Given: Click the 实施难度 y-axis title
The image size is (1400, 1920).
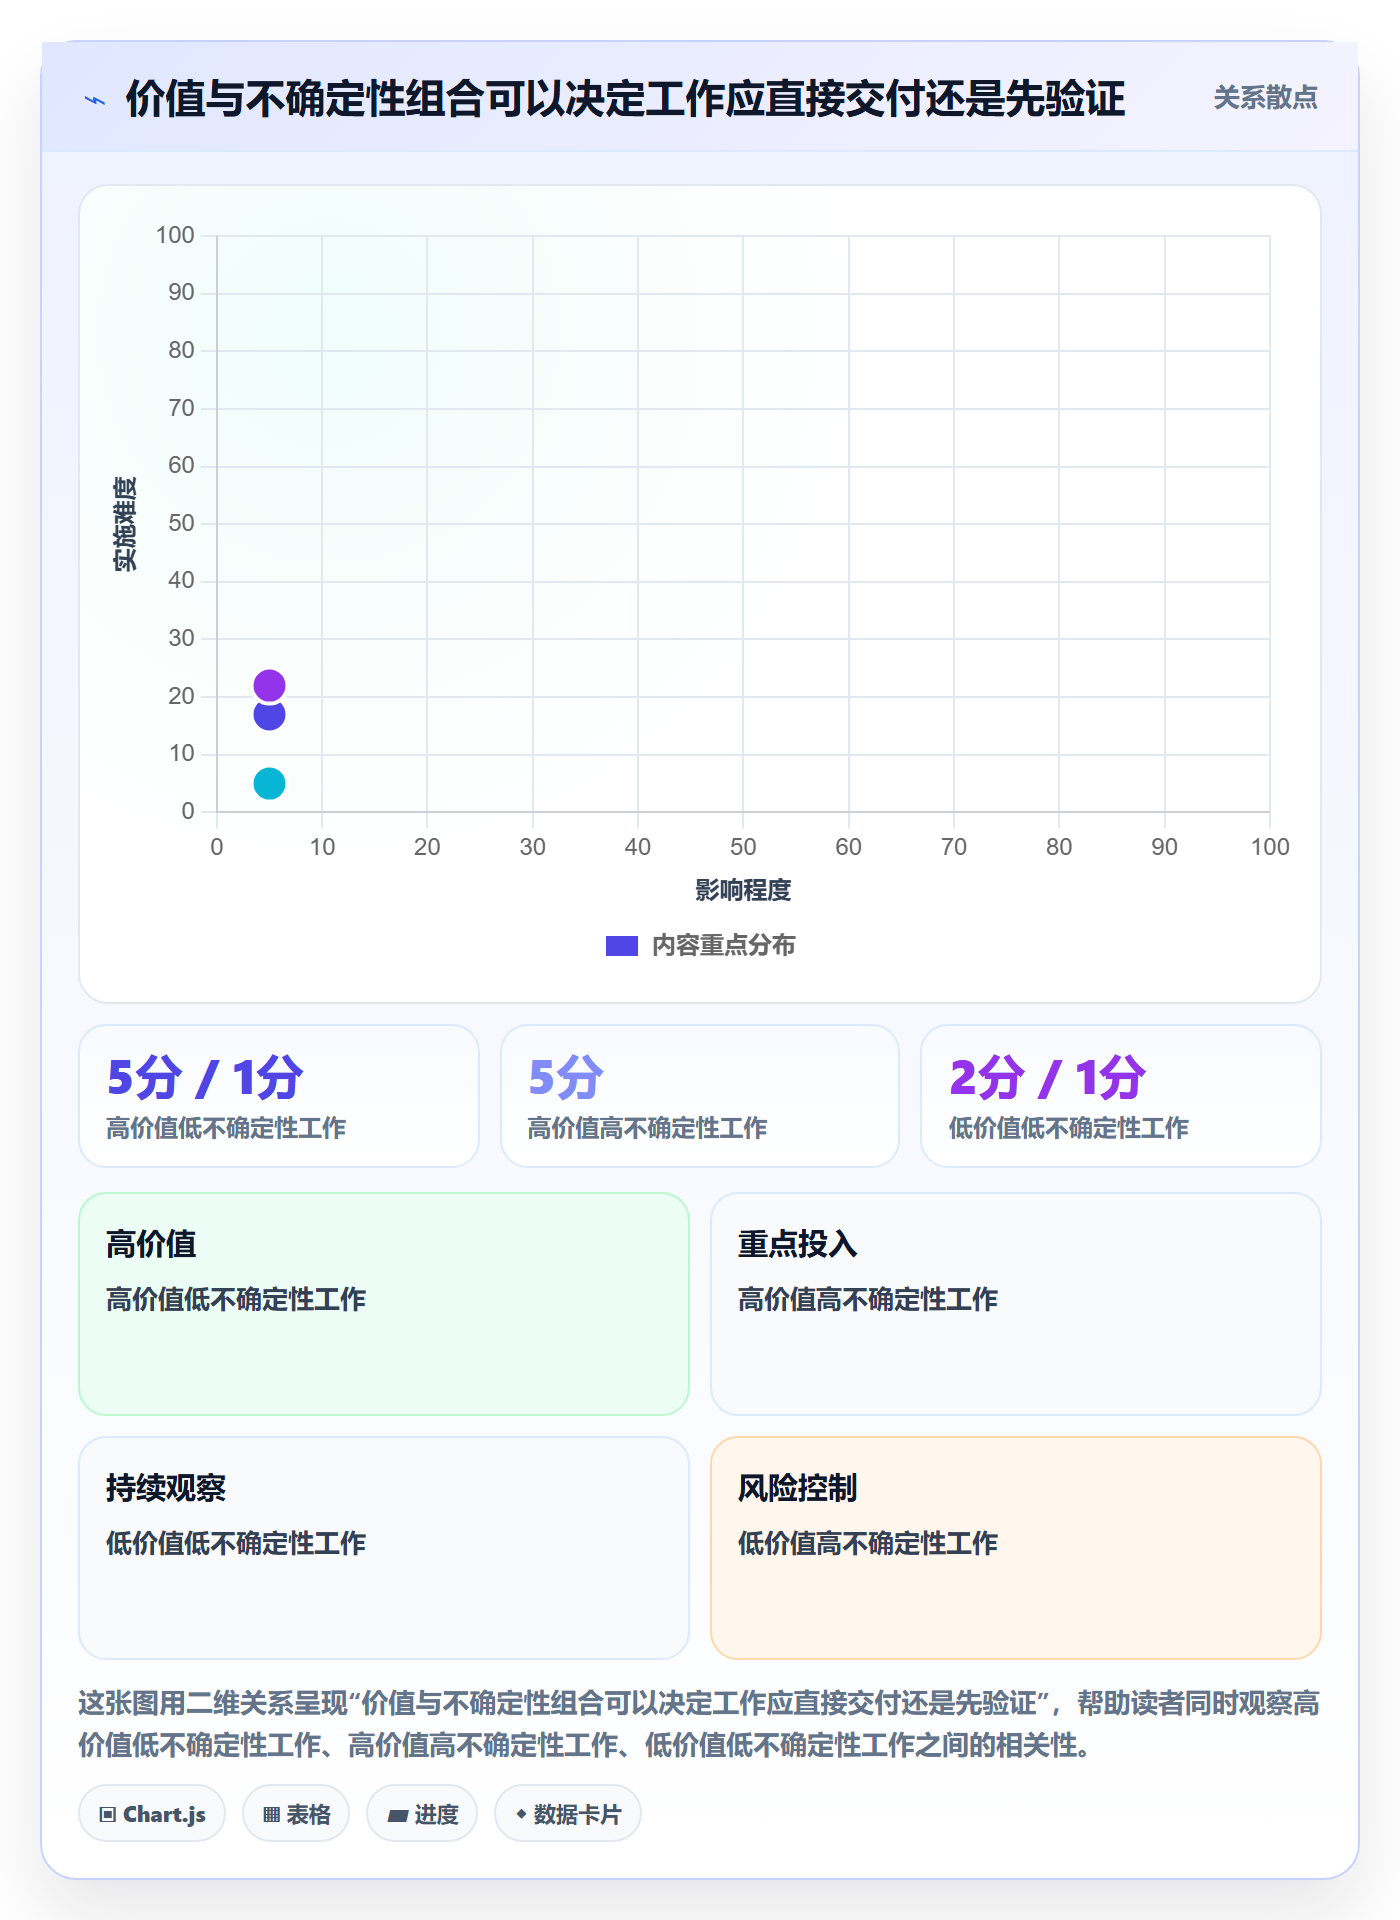Looking at the screenshot, I should click(125, 524).
